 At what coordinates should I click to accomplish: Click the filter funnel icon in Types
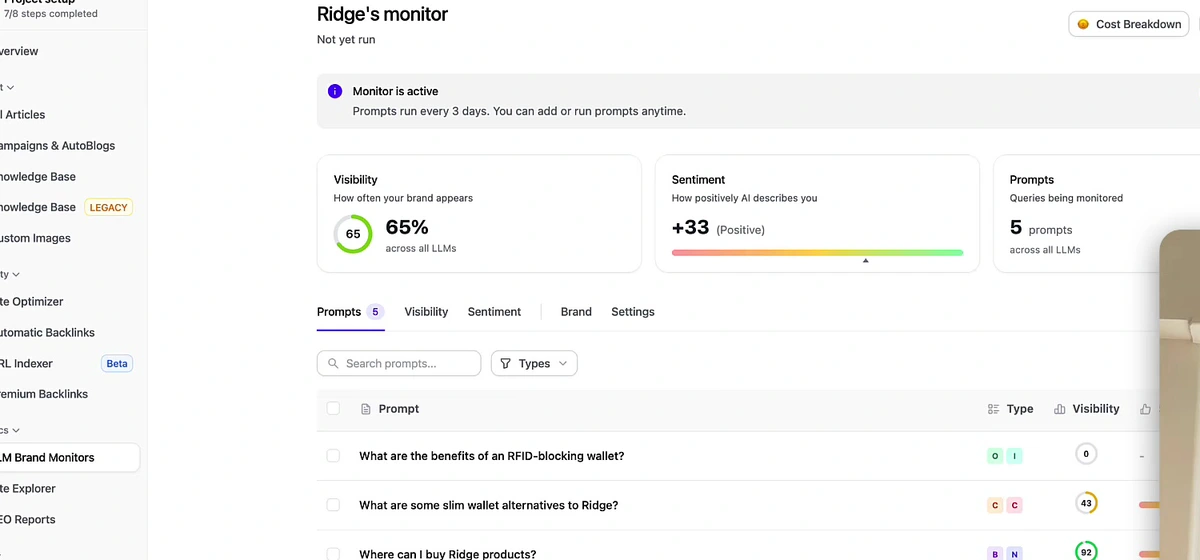click(x=505, y=364)
